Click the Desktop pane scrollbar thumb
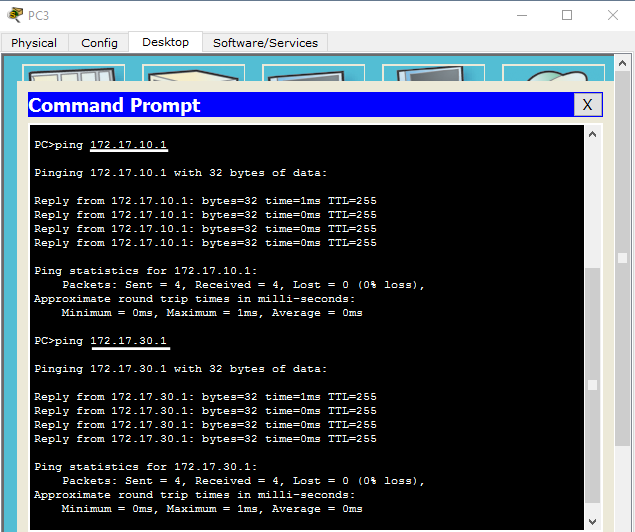This screenshot has width=635, height=532. tap(622, 258)
